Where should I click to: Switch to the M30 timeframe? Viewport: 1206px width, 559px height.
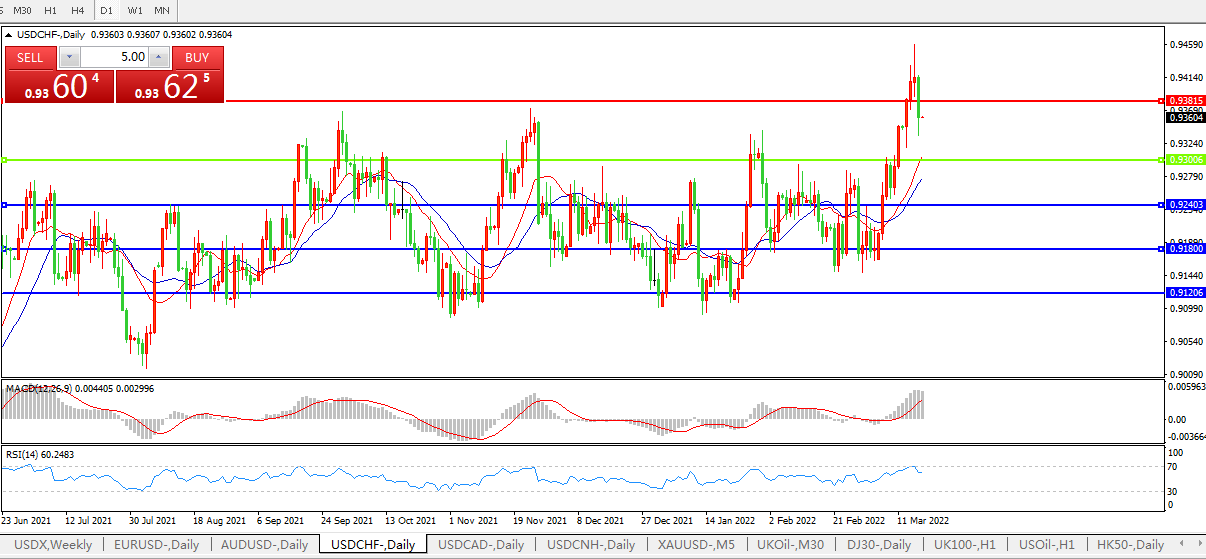[x=22, y=10]
